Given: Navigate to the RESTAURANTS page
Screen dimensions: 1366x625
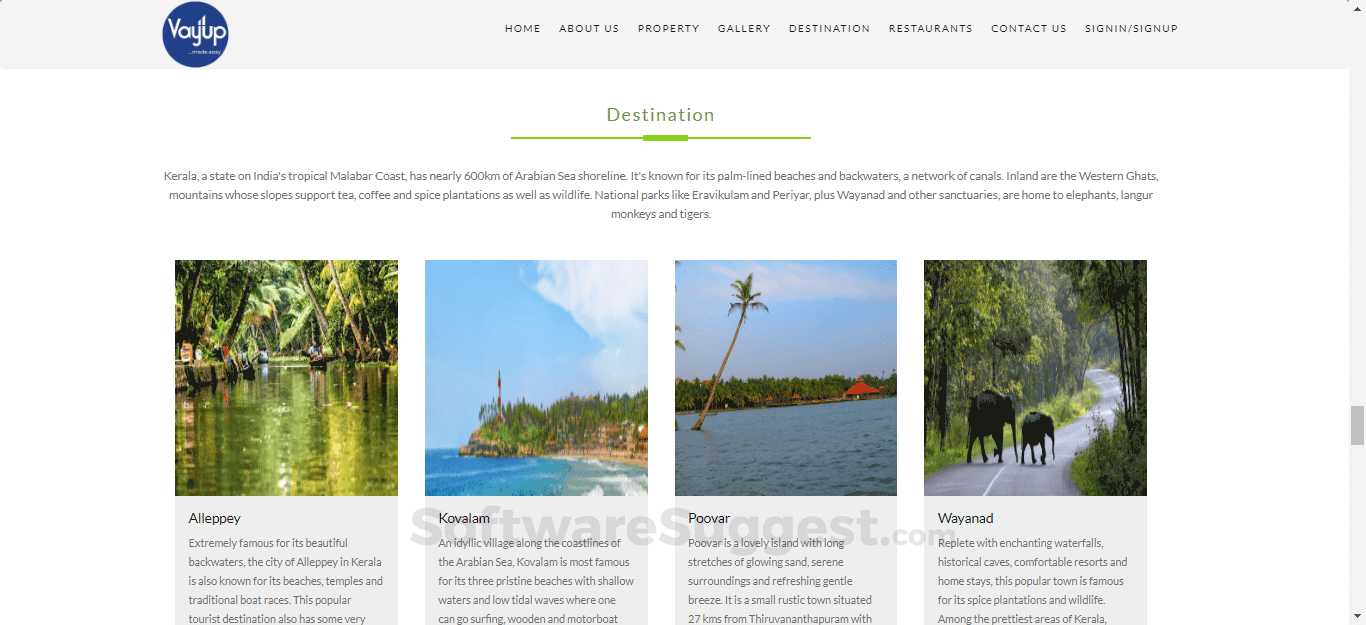Looking at the screenshot, I should point(930,29).
